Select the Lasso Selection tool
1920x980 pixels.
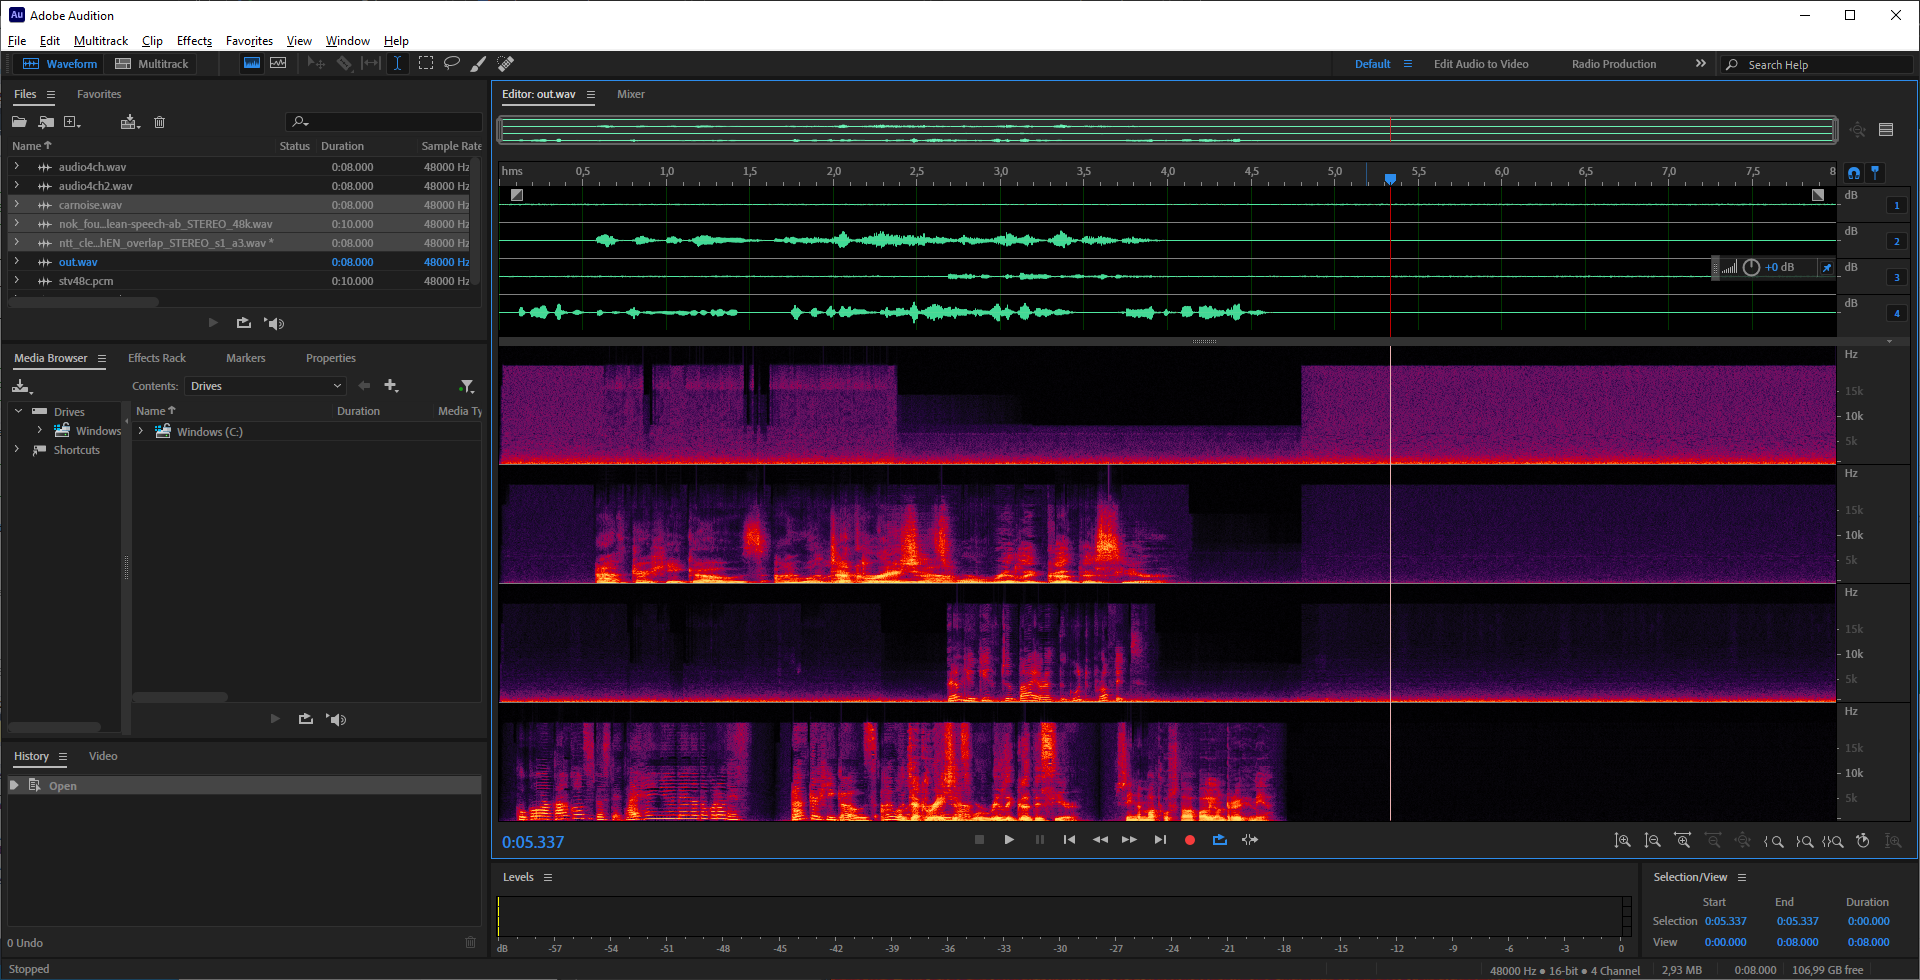coord(452,63)
